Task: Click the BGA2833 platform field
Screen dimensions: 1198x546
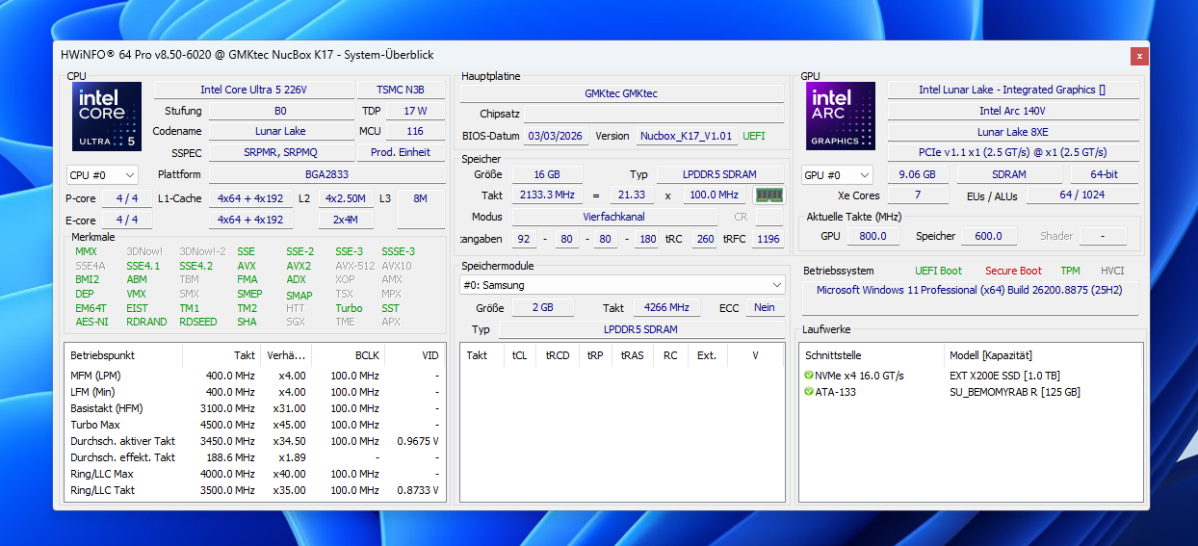Action: click(327, 174)
